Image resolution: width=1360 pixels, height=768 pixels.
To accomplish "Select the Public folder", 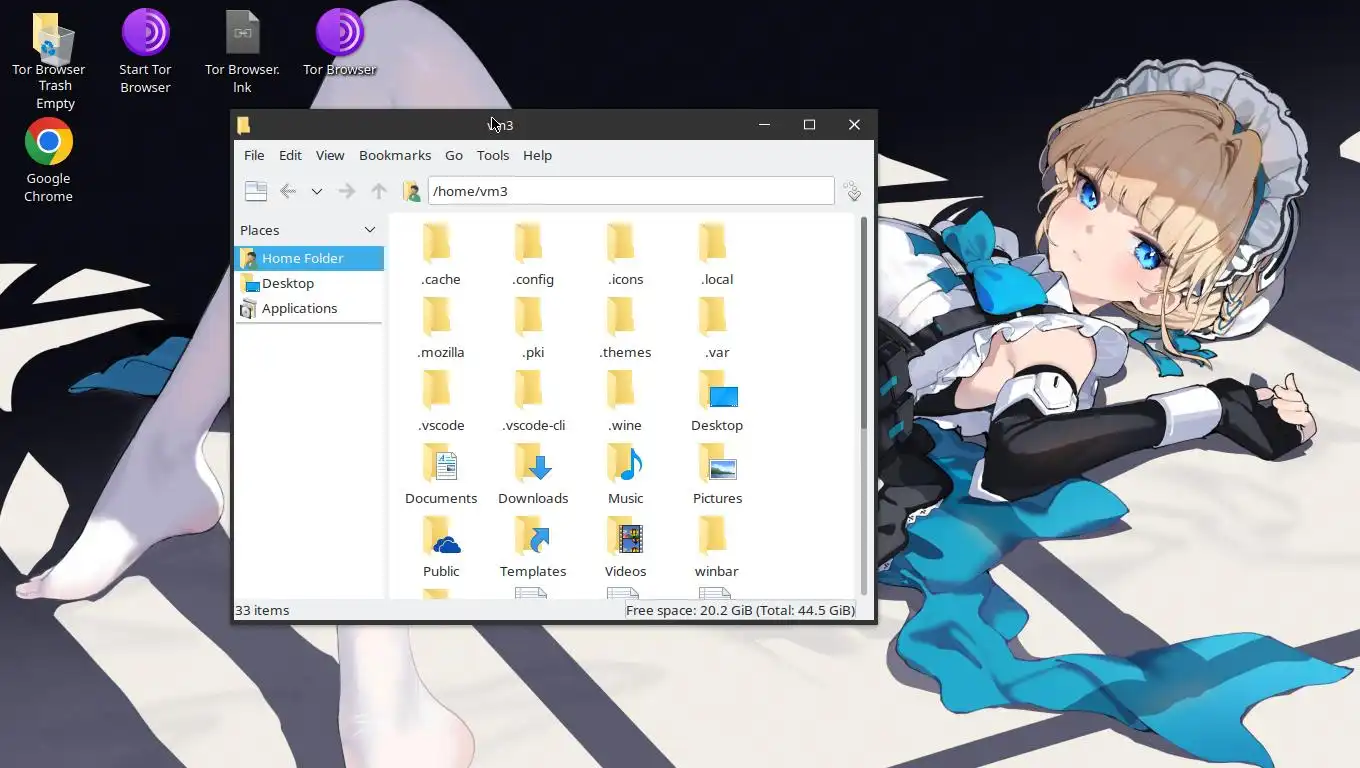I will pyautogui.click(x=441, y=547).
